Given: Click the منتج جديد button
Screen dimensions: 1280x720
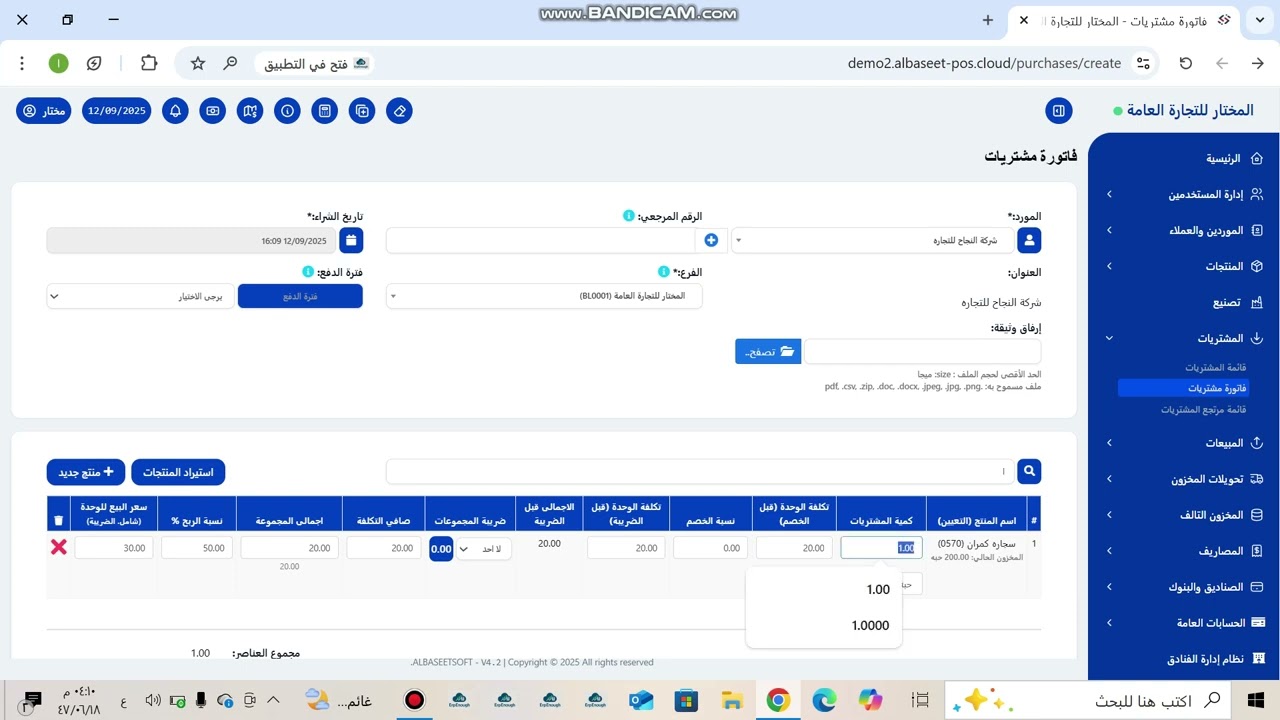Looking at the screenshot, I should point(86,472).
